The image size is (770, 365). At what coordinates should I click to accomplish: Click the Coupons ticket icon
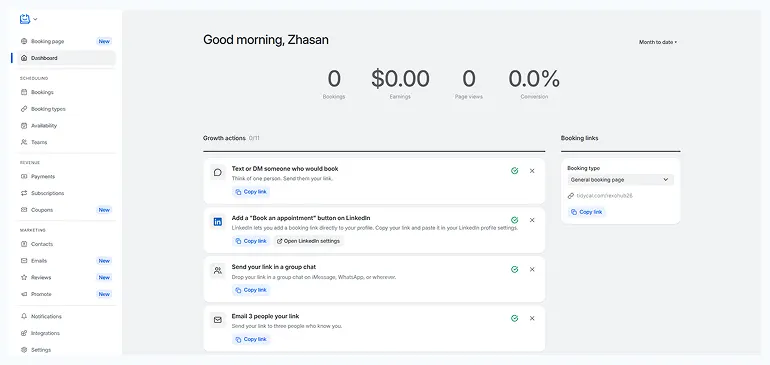[24, 210]
